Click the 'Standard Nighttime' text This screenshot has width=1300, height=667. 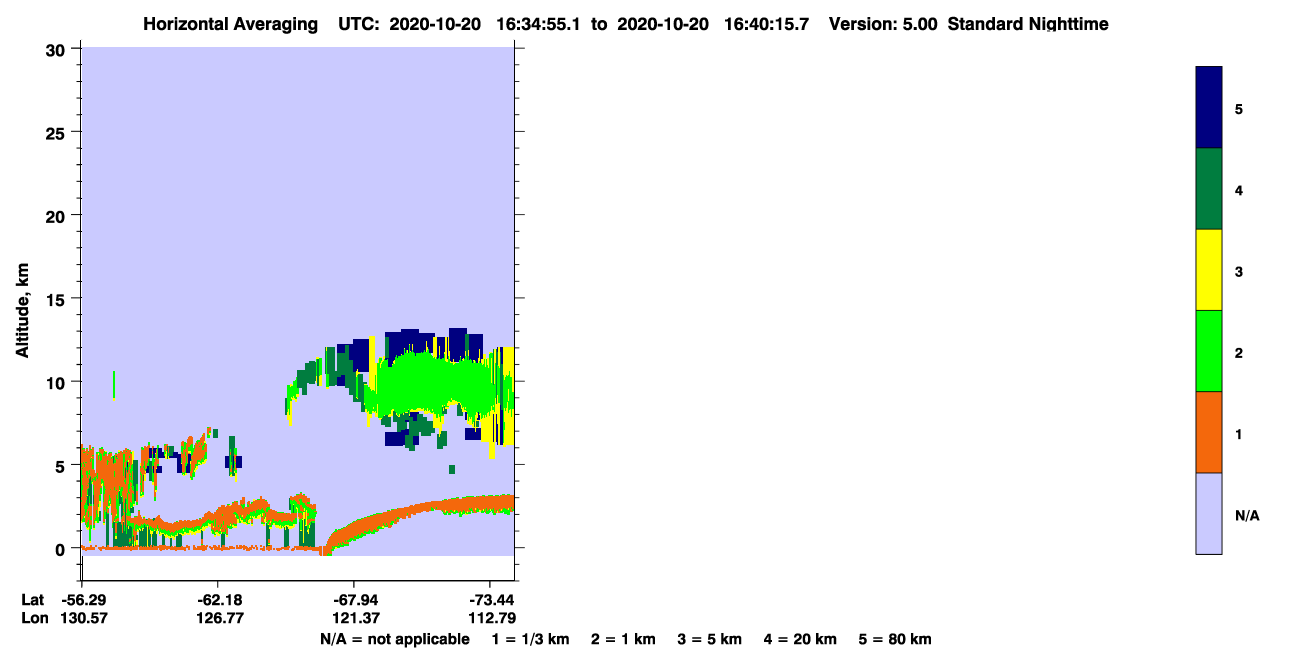[x=1028, y=24]
